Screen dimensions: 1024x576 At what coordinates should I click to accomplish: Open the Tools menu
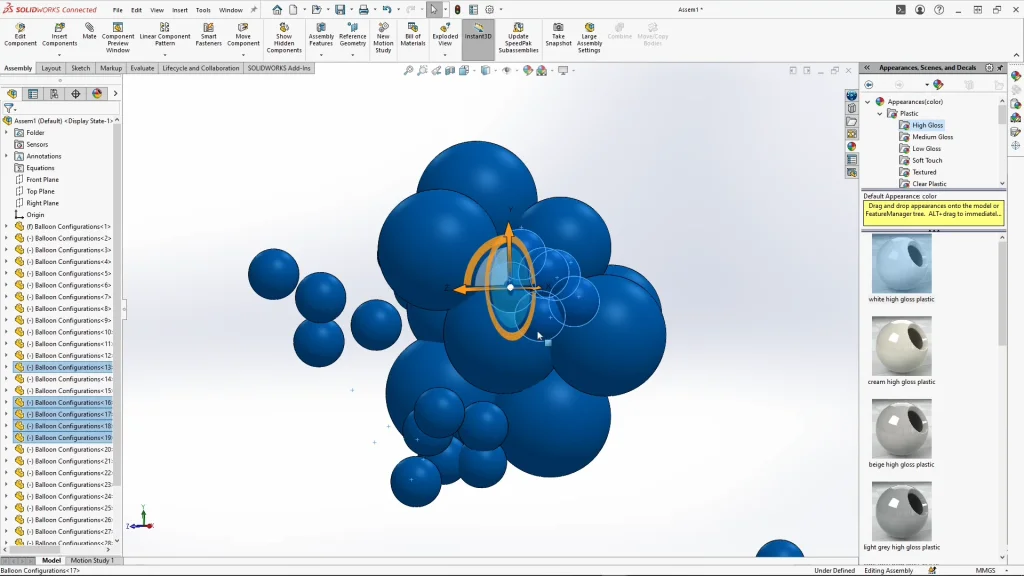pos(203,10)
